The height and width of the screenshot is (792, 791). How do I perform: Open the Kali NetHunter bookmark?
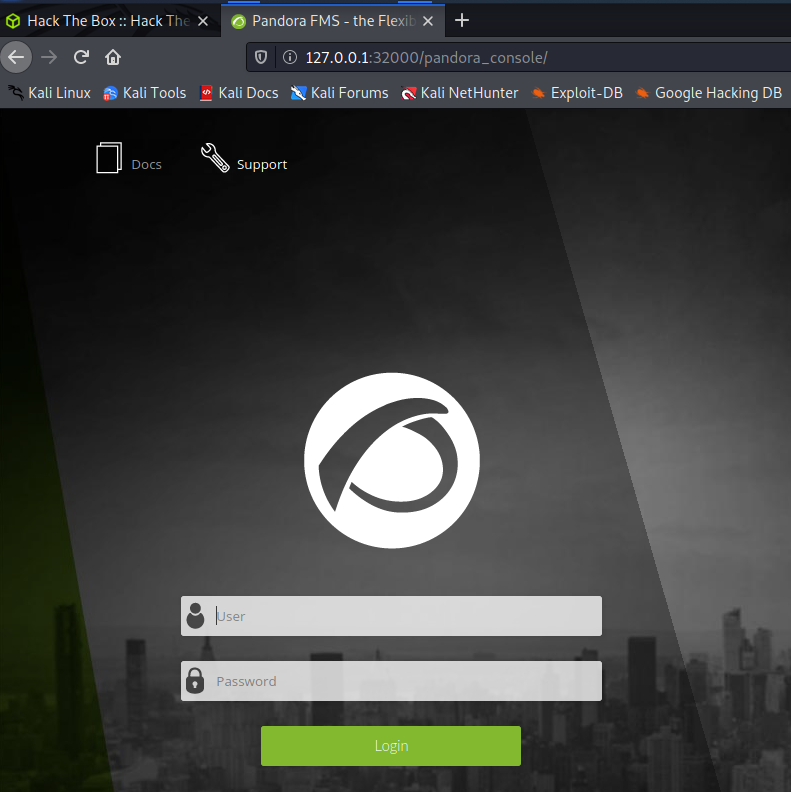pyautogui.click(x=460, y=93)
